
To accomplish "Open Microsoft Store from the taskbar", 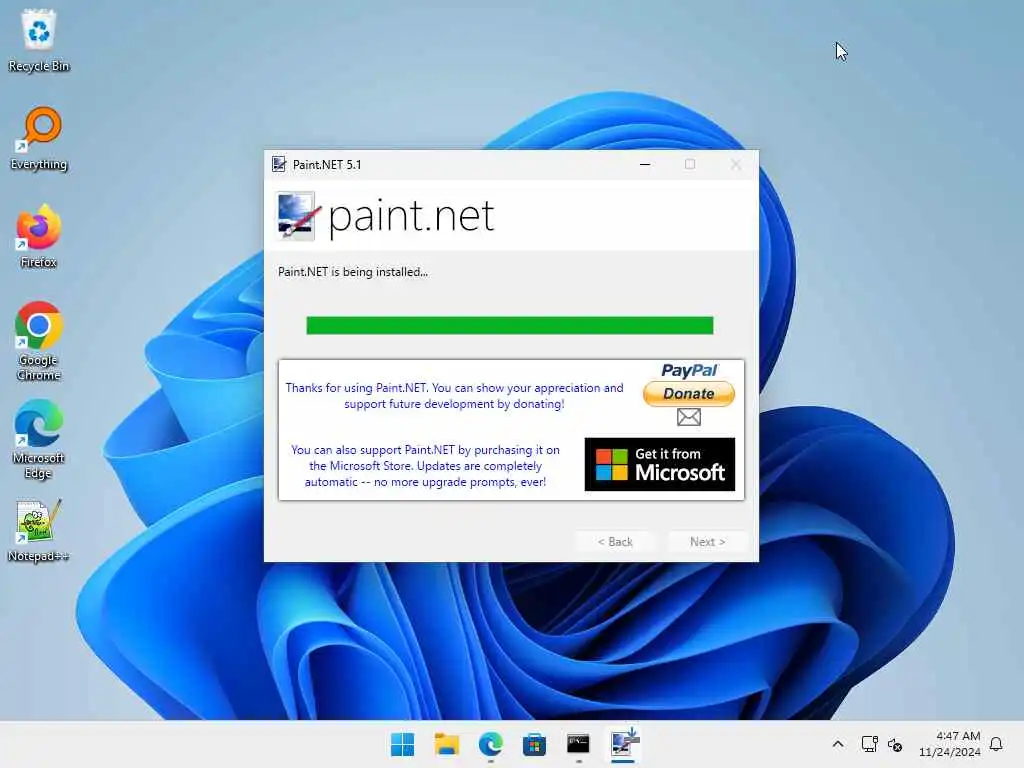I will point(534,744).
